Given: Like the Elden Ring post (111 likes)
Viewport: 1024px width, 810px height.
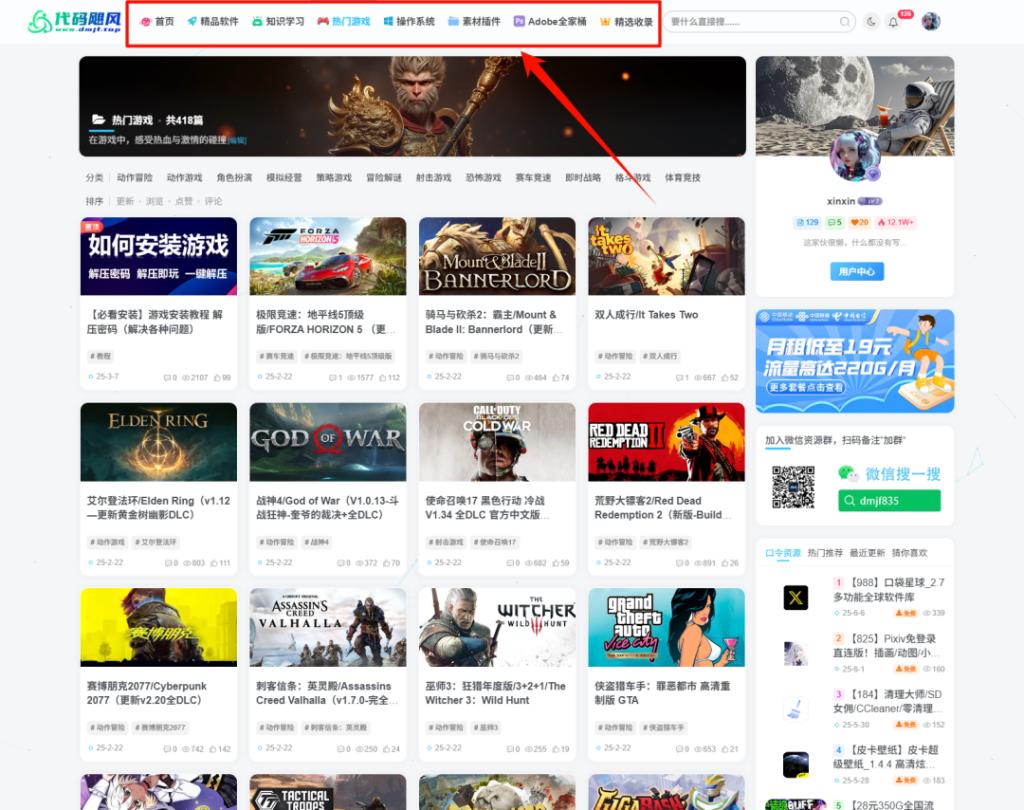Looking at the screenshot, I should pos(220,563).
